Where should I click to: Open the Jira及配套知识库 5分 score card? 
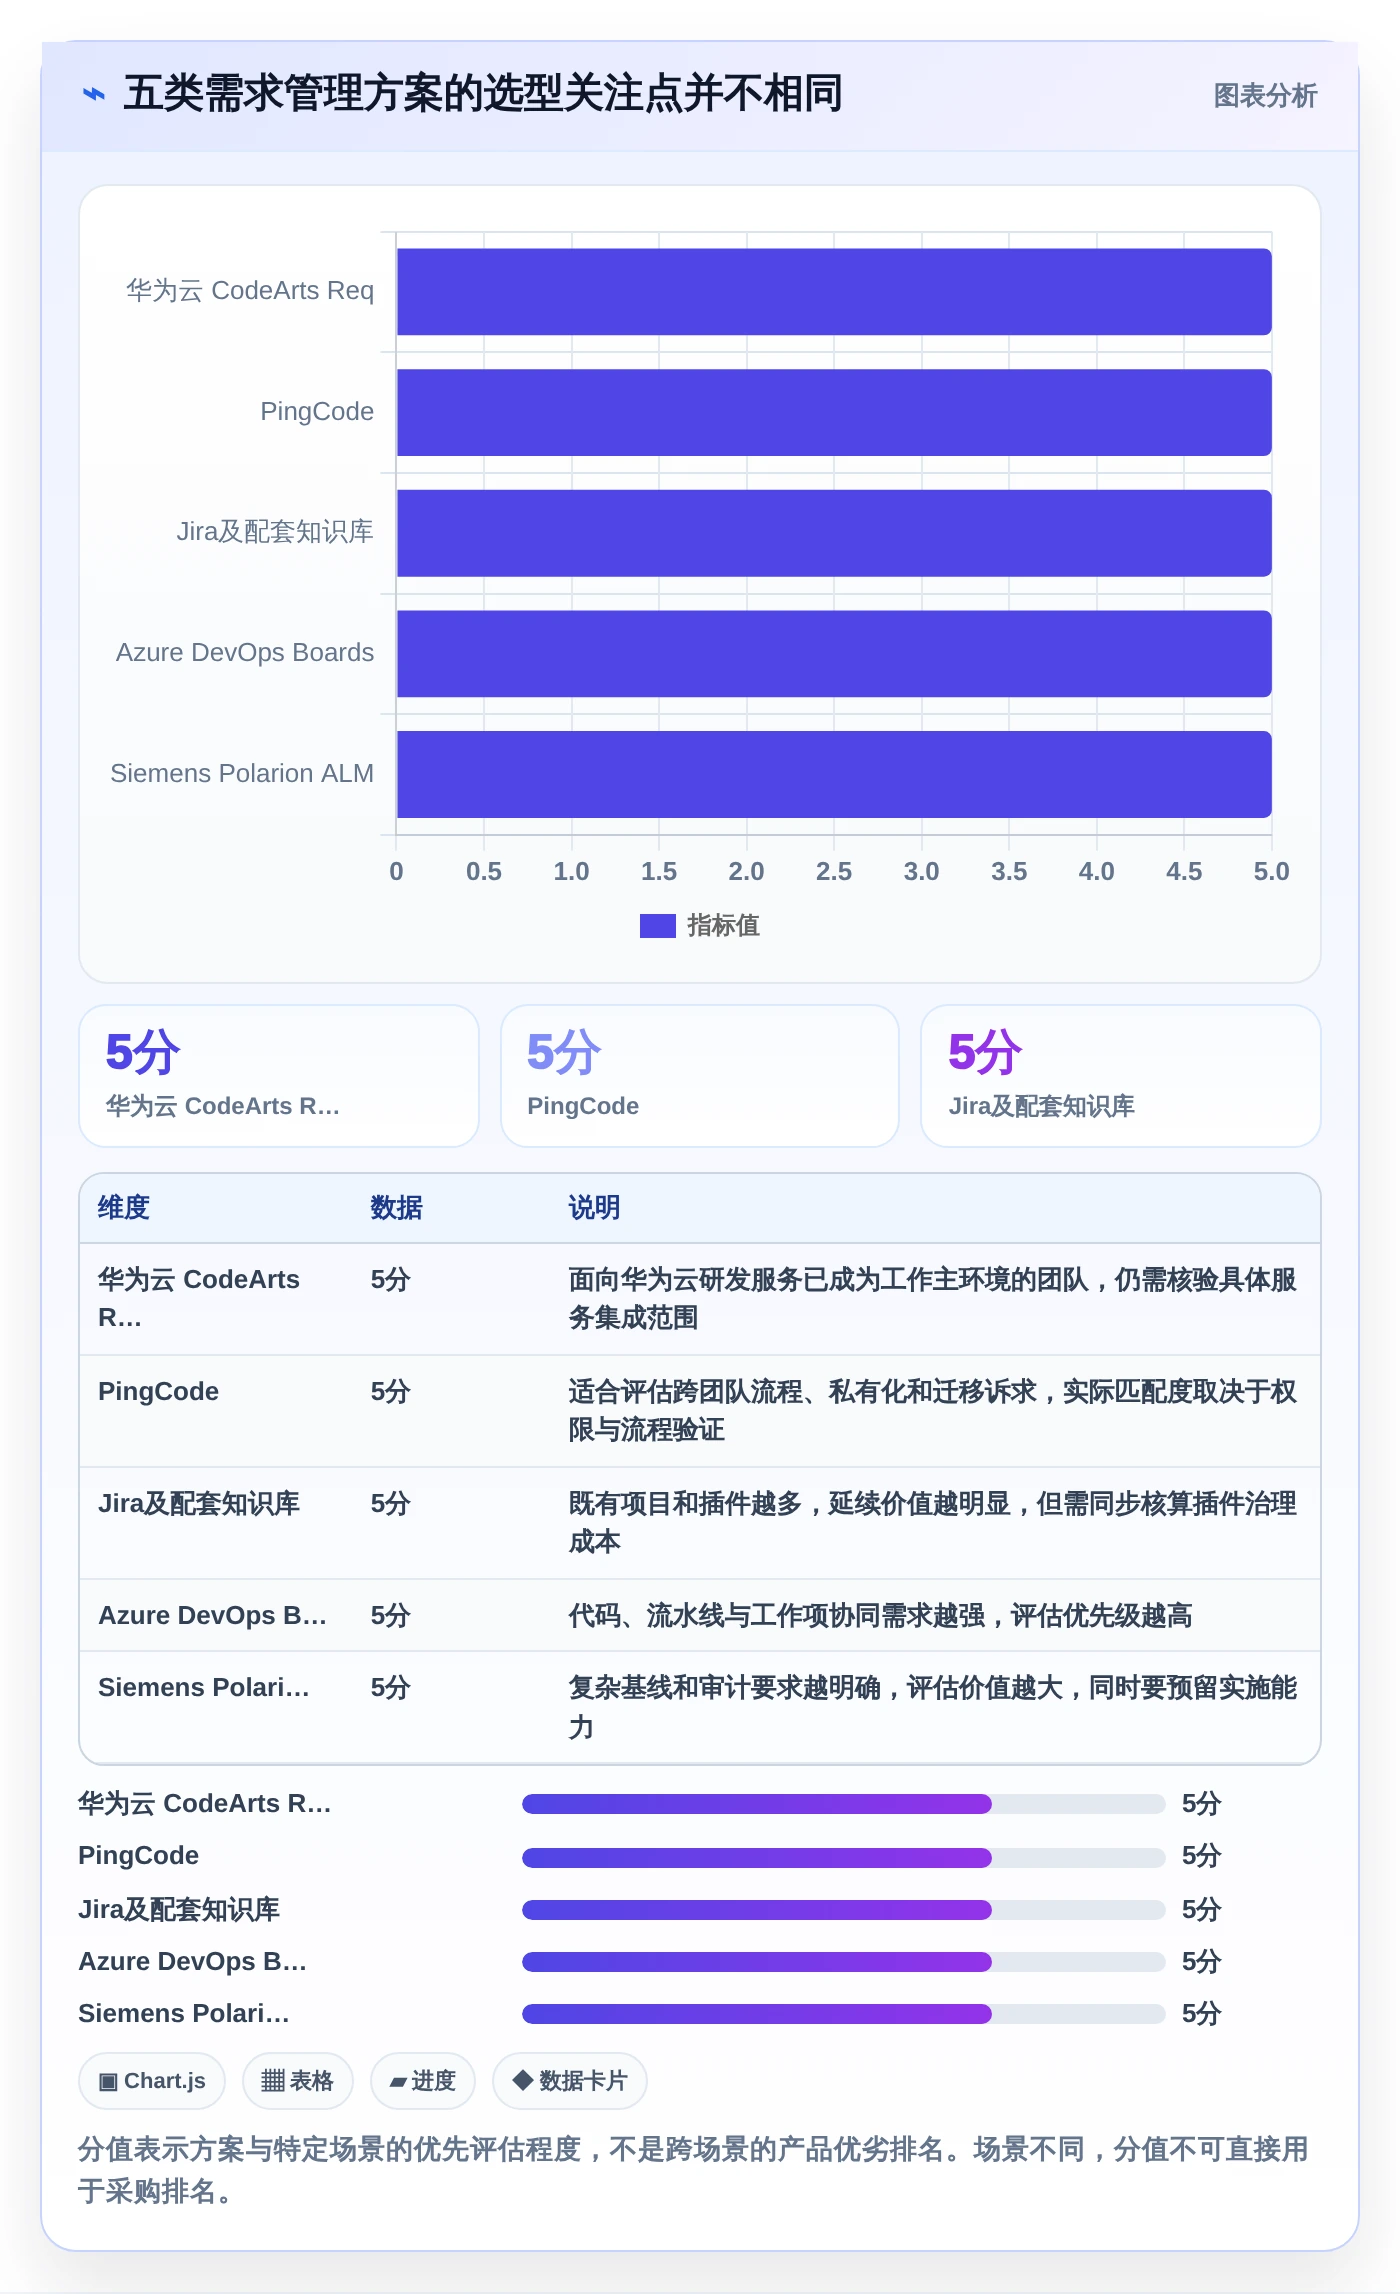coord(1121,1076)
